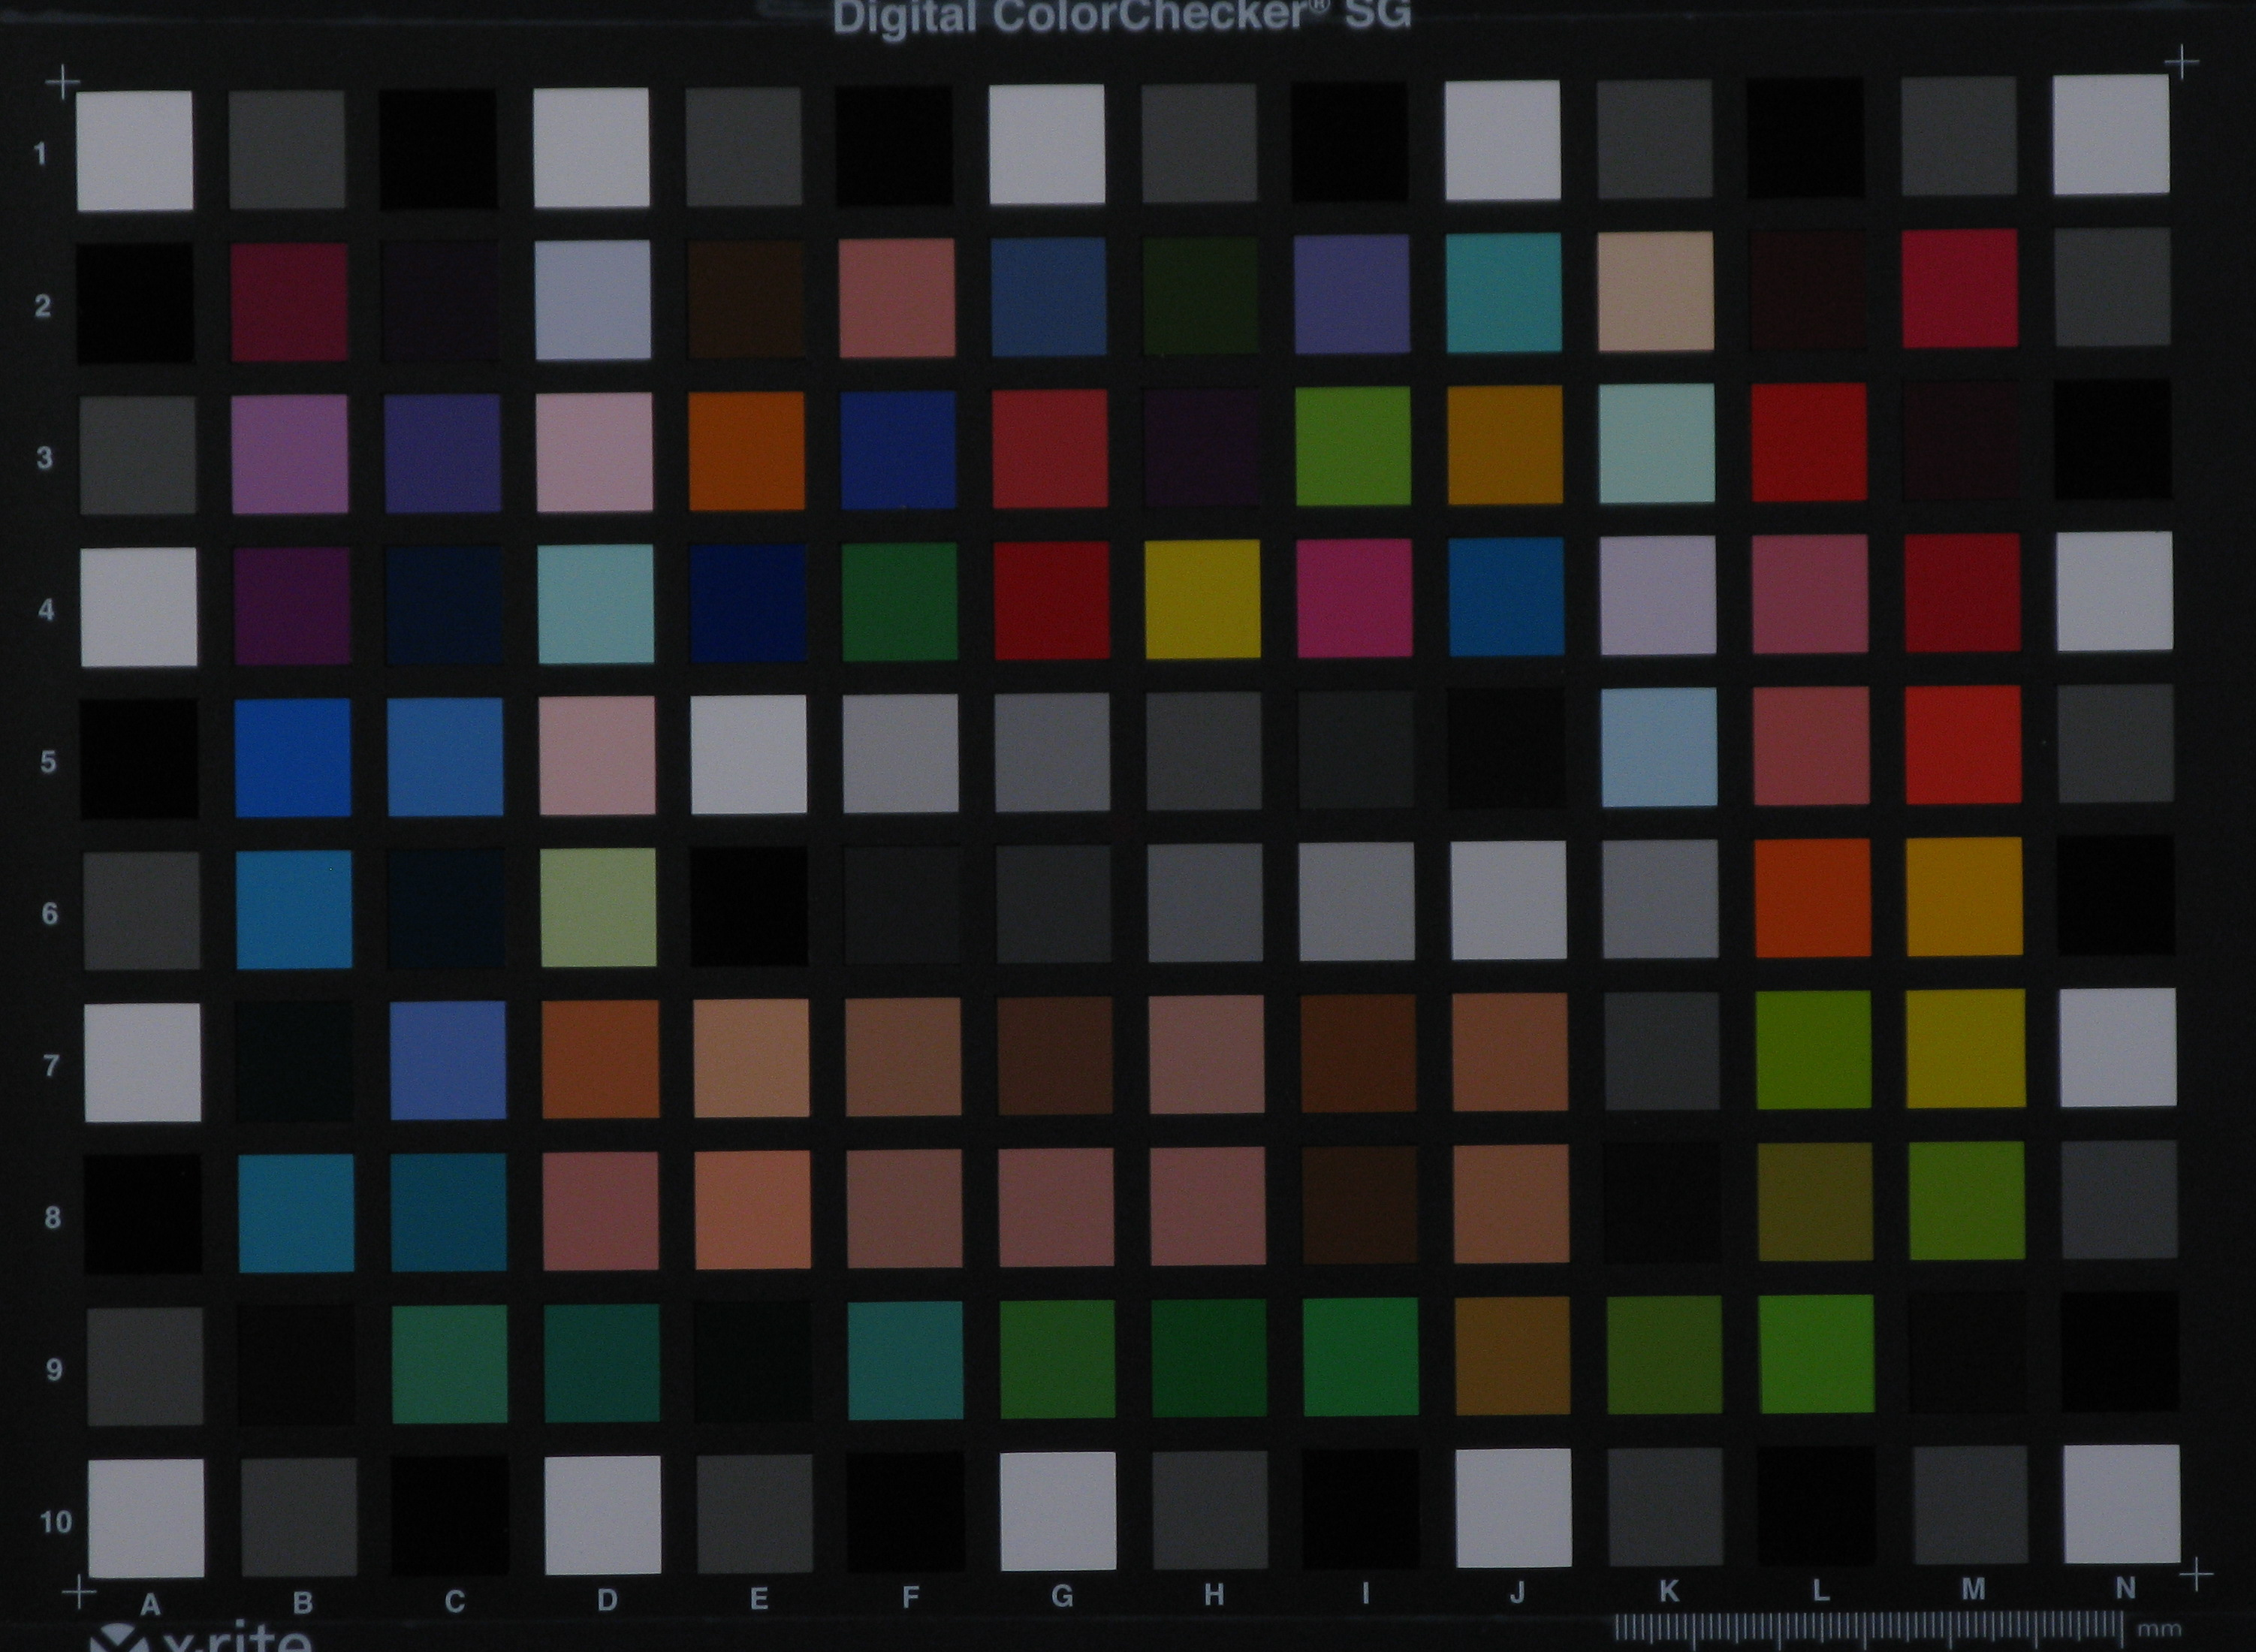Image resolution: width=2256 pixels, height=1652 pixels.
Task: Pick the olive yellow swatch at M7
Action: [1965, 1049]
